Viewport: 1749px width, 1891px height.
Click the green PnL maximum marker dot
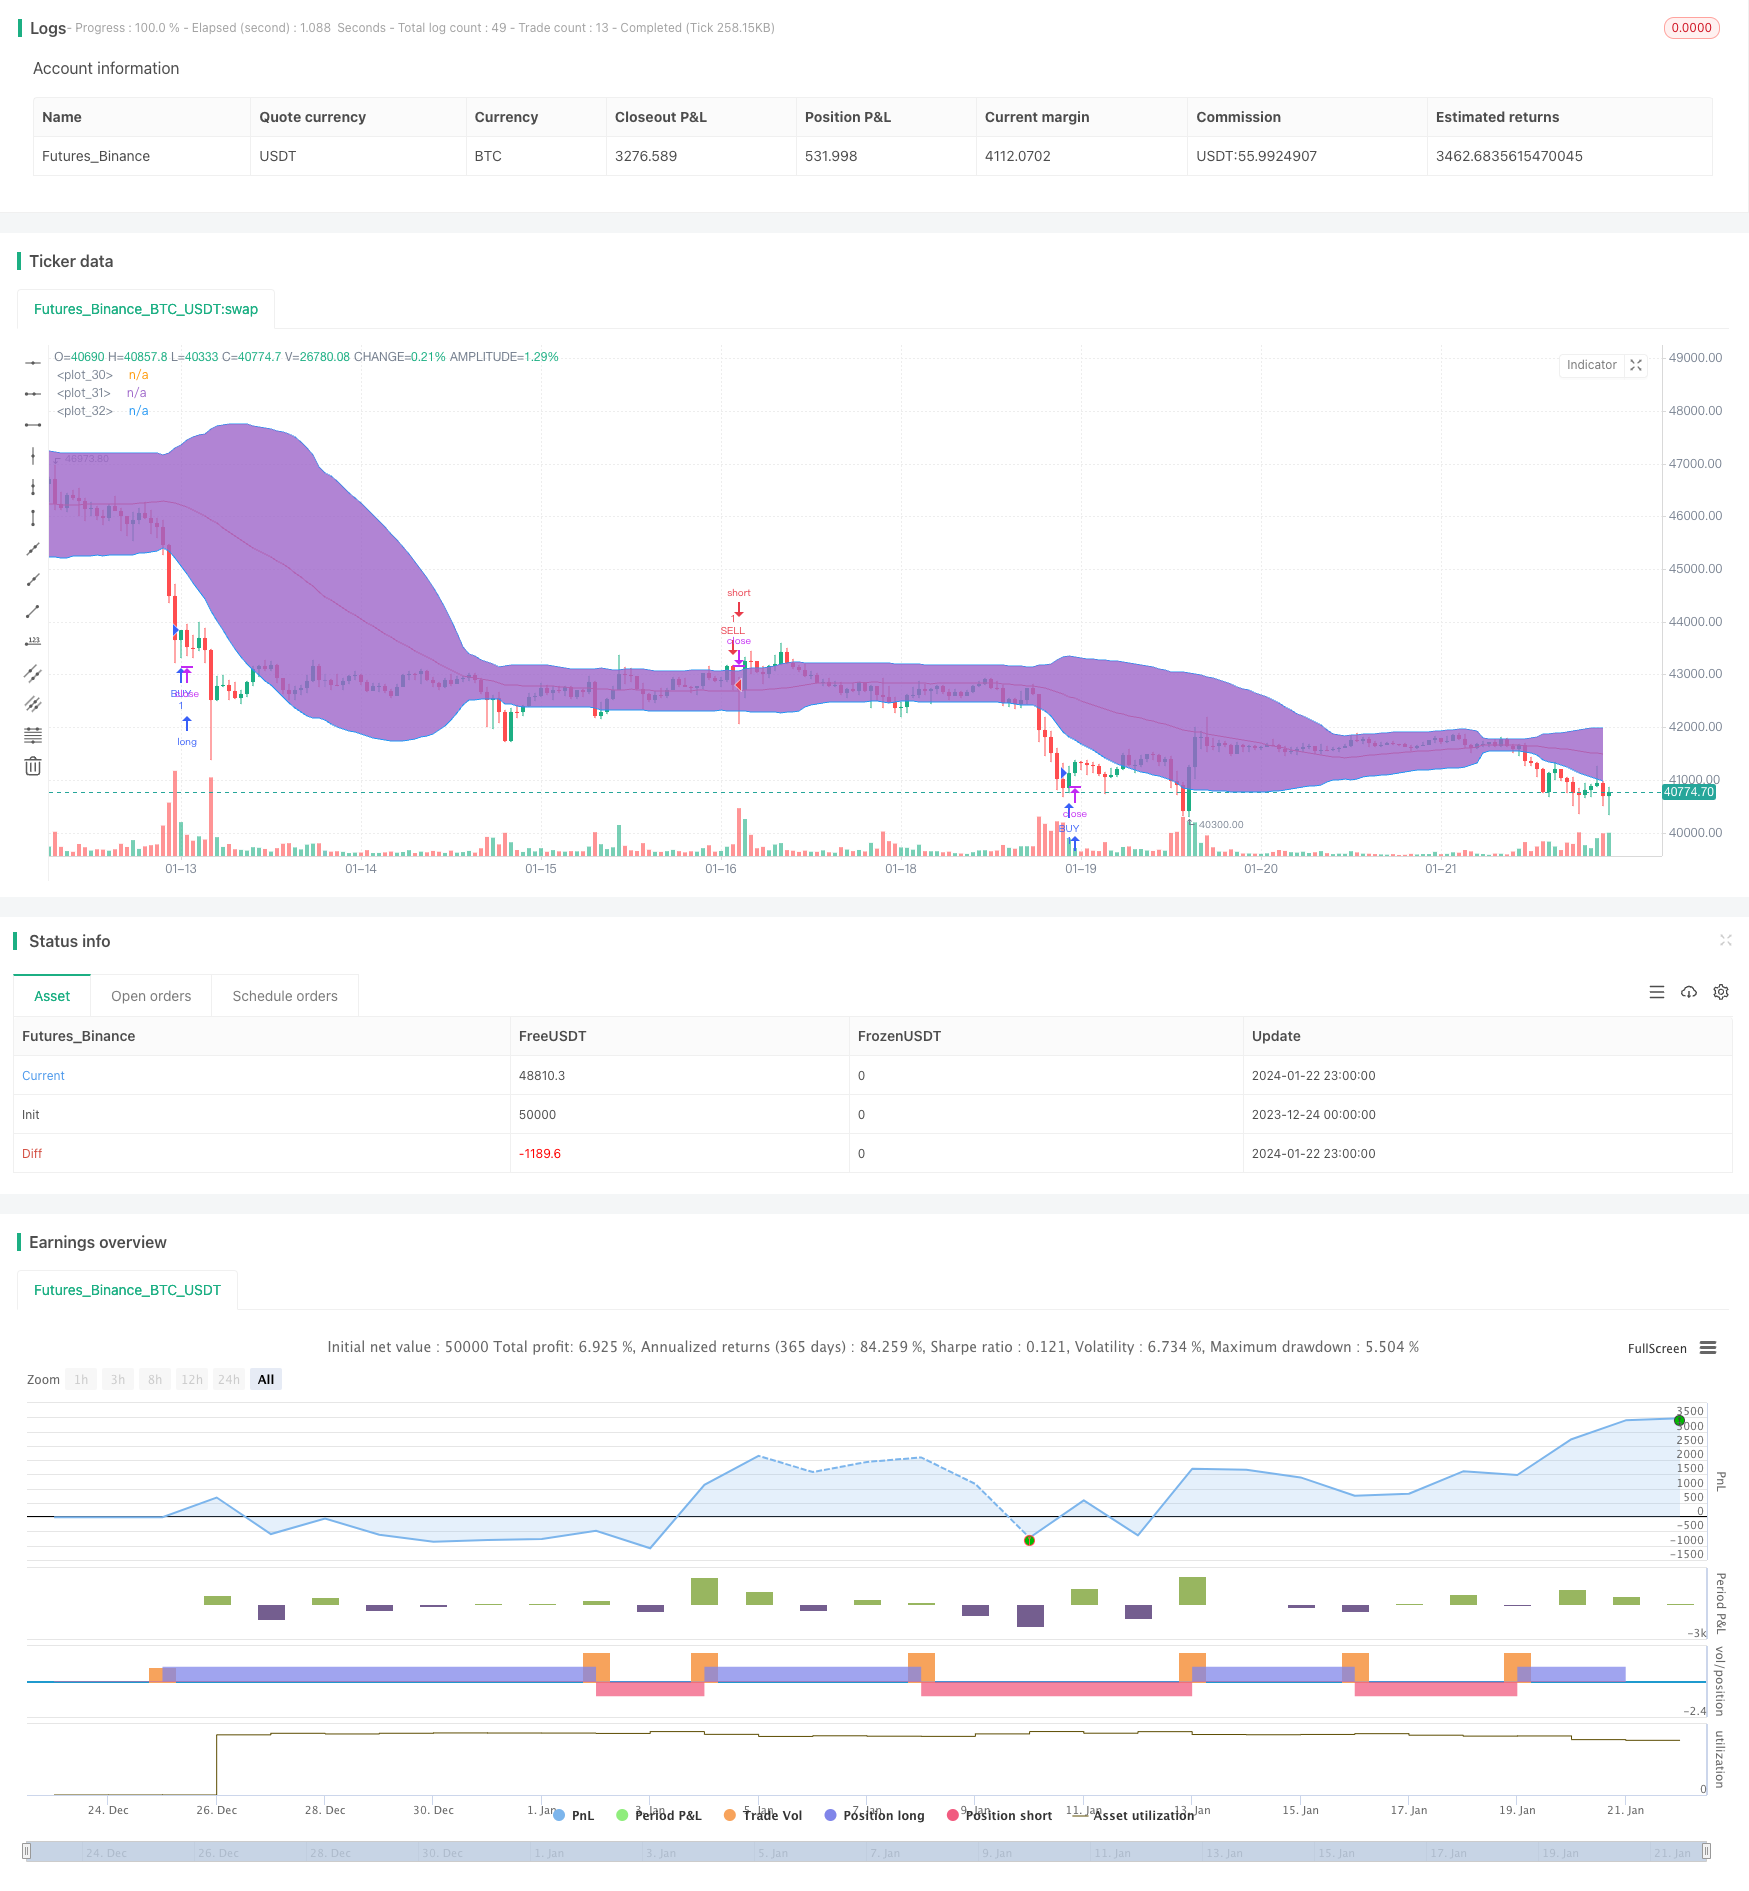(x=1679, y=1420)
